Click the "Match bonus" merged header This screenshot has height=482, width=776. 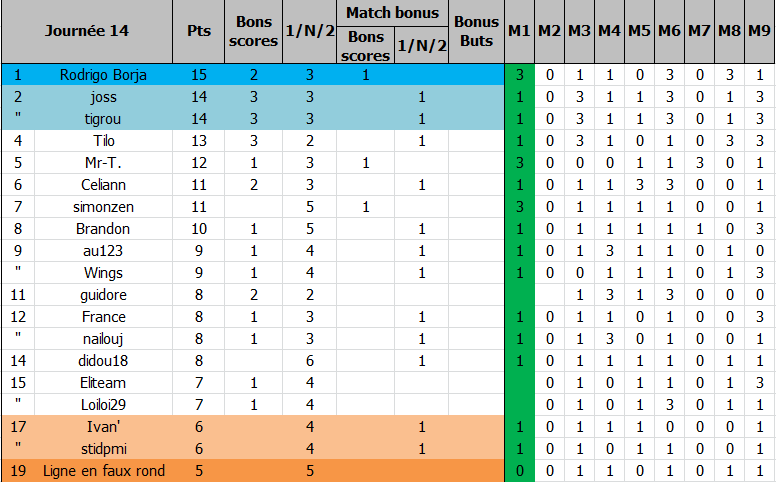click(392, 13)
